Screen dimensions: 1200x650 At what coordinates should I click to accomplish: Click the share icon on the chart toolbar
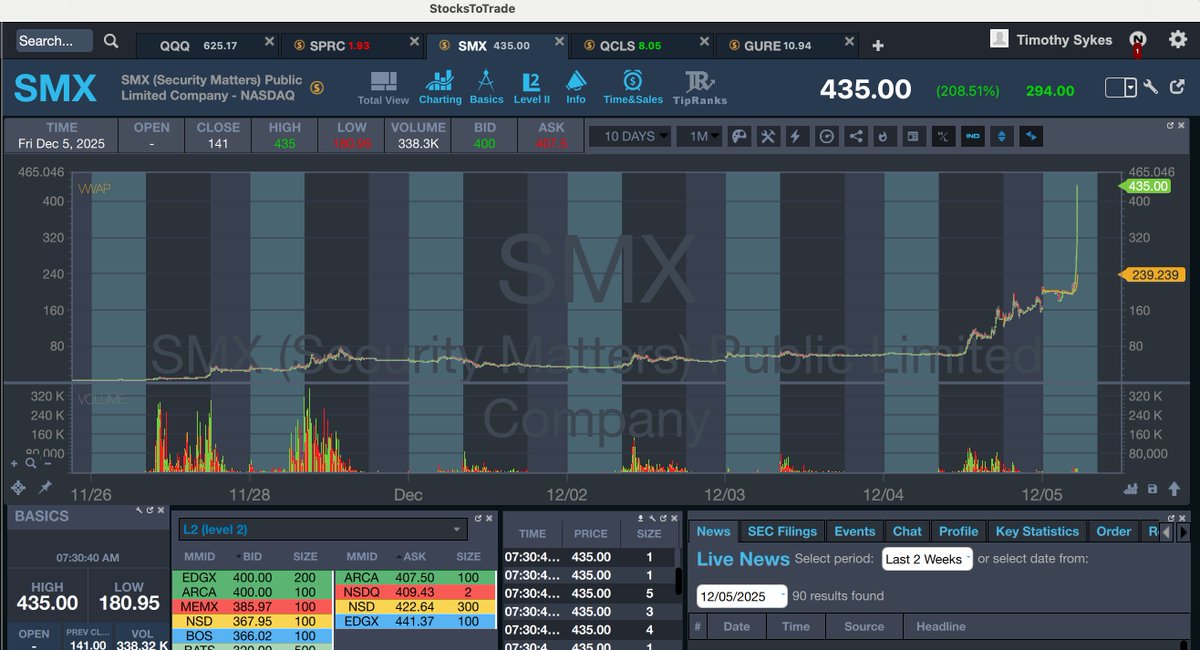point(855,135)
